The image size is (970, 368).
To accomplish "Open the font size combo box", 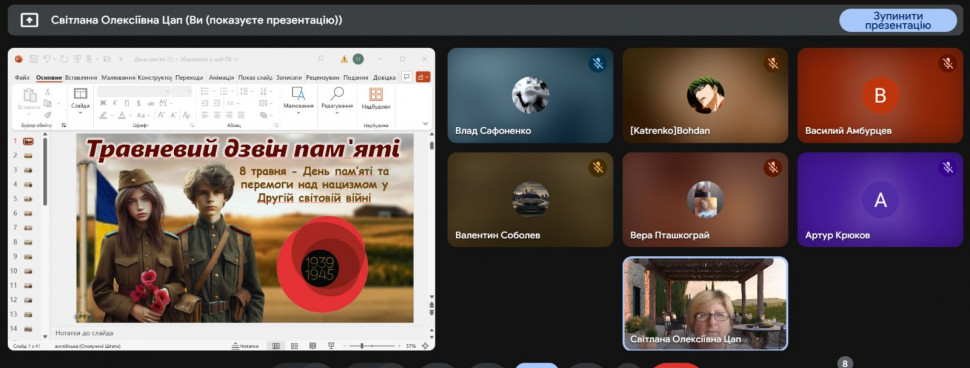I will tap(182, 91).
